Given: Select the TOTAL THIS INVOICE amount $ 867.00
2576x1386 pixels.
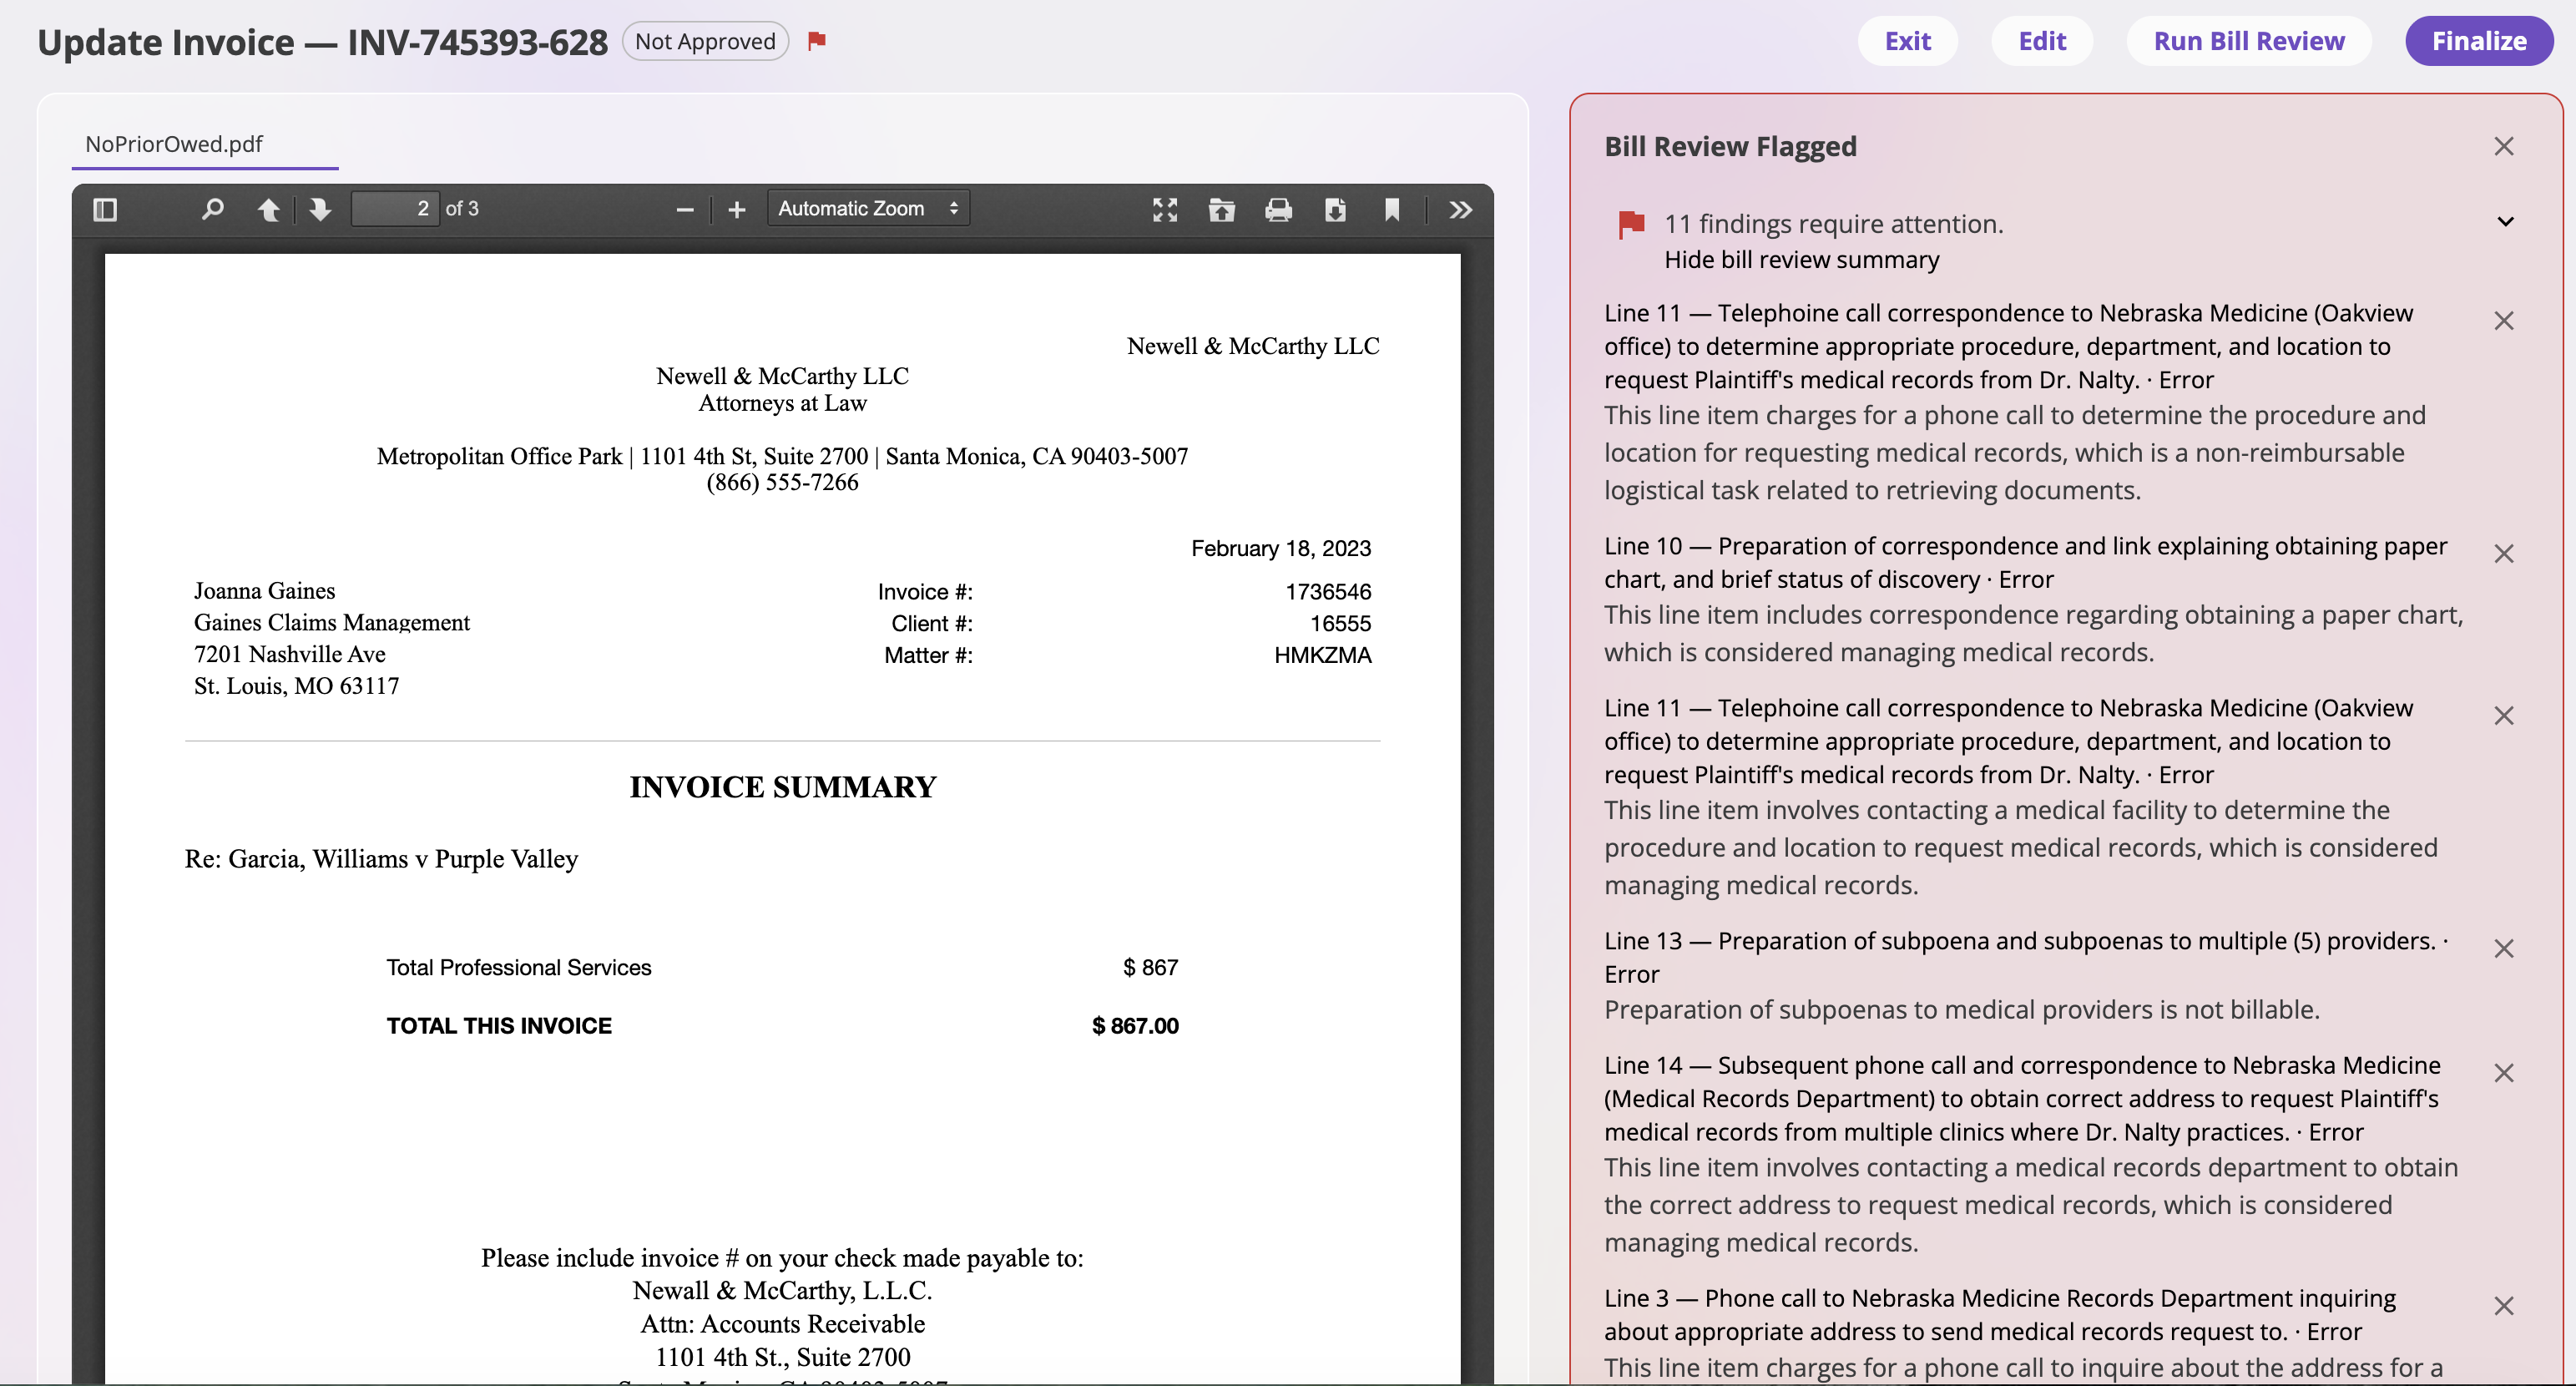Looking at the screenshot, I should pos(1135,1026).
